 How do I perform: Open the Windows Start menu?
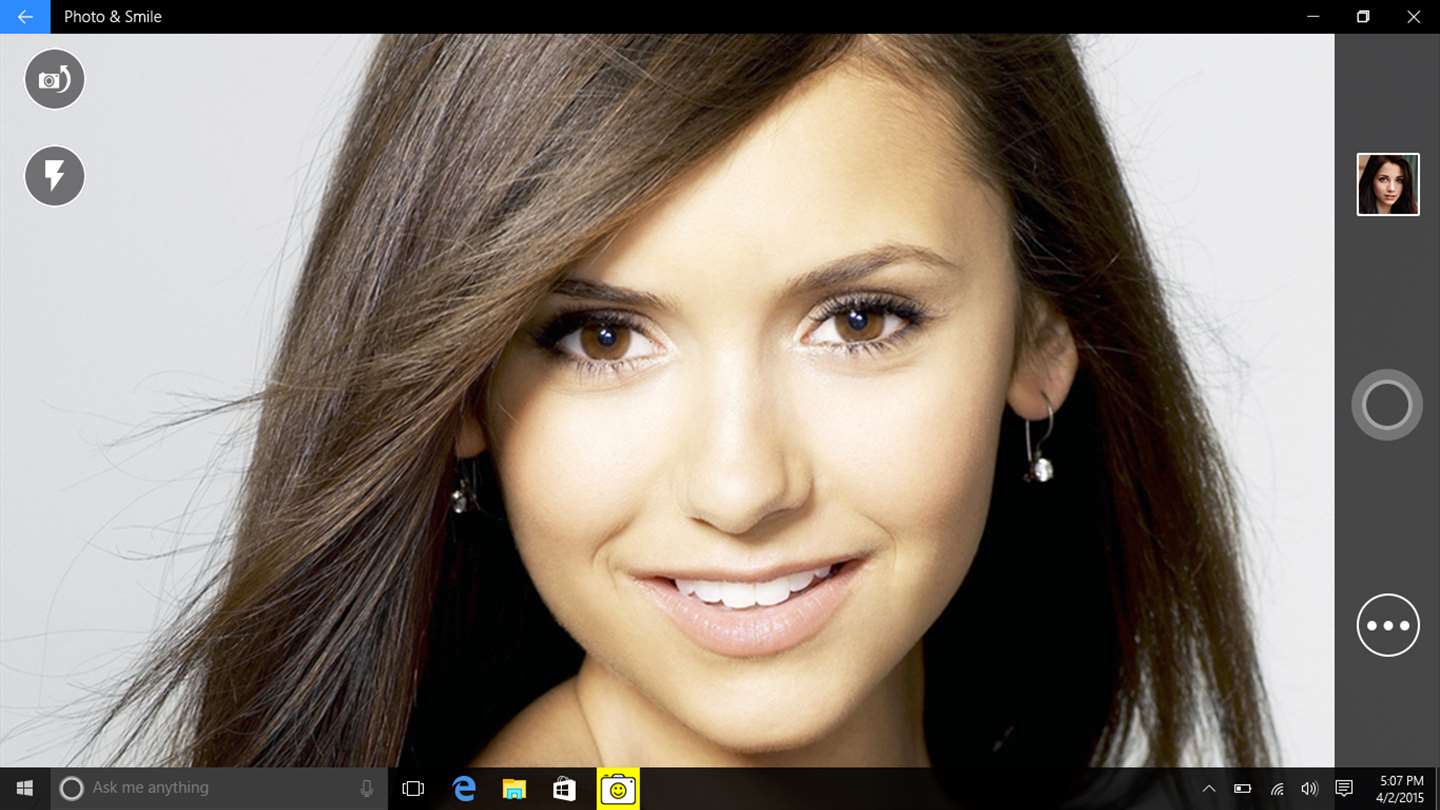24,789
